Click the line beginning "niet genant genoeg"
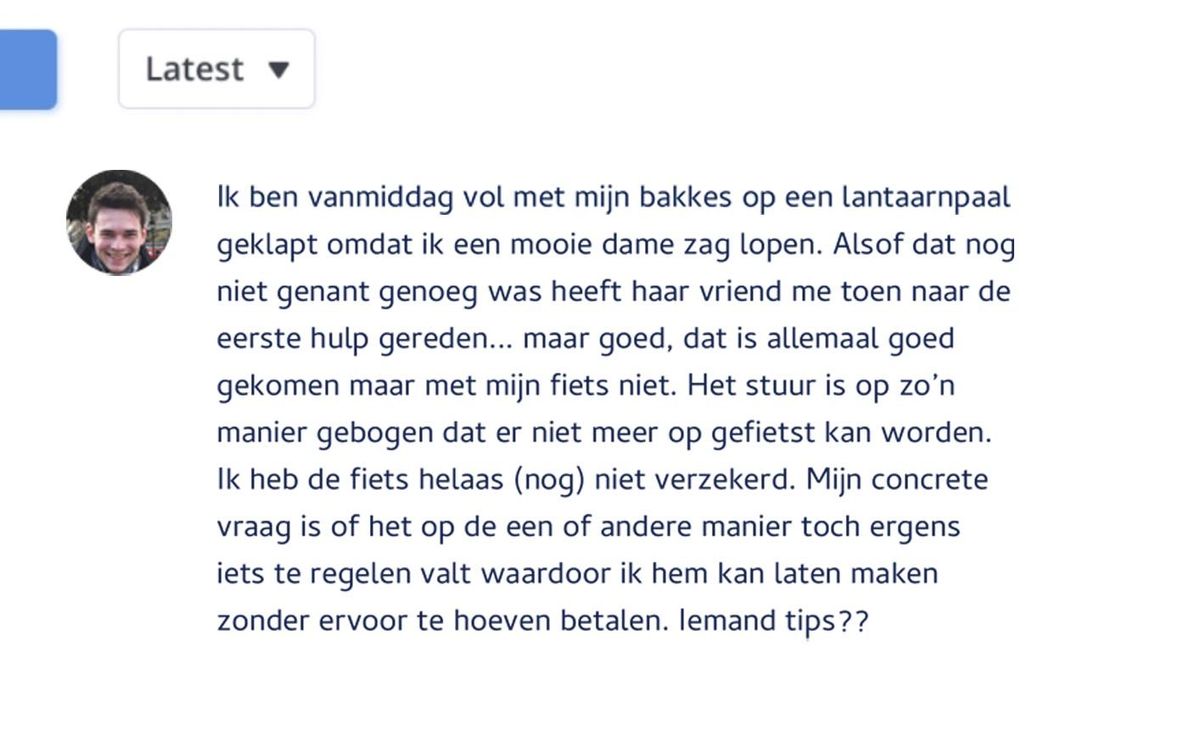Image resolution: width=1200 pixels, height=742 pixels. coord(614,292)
